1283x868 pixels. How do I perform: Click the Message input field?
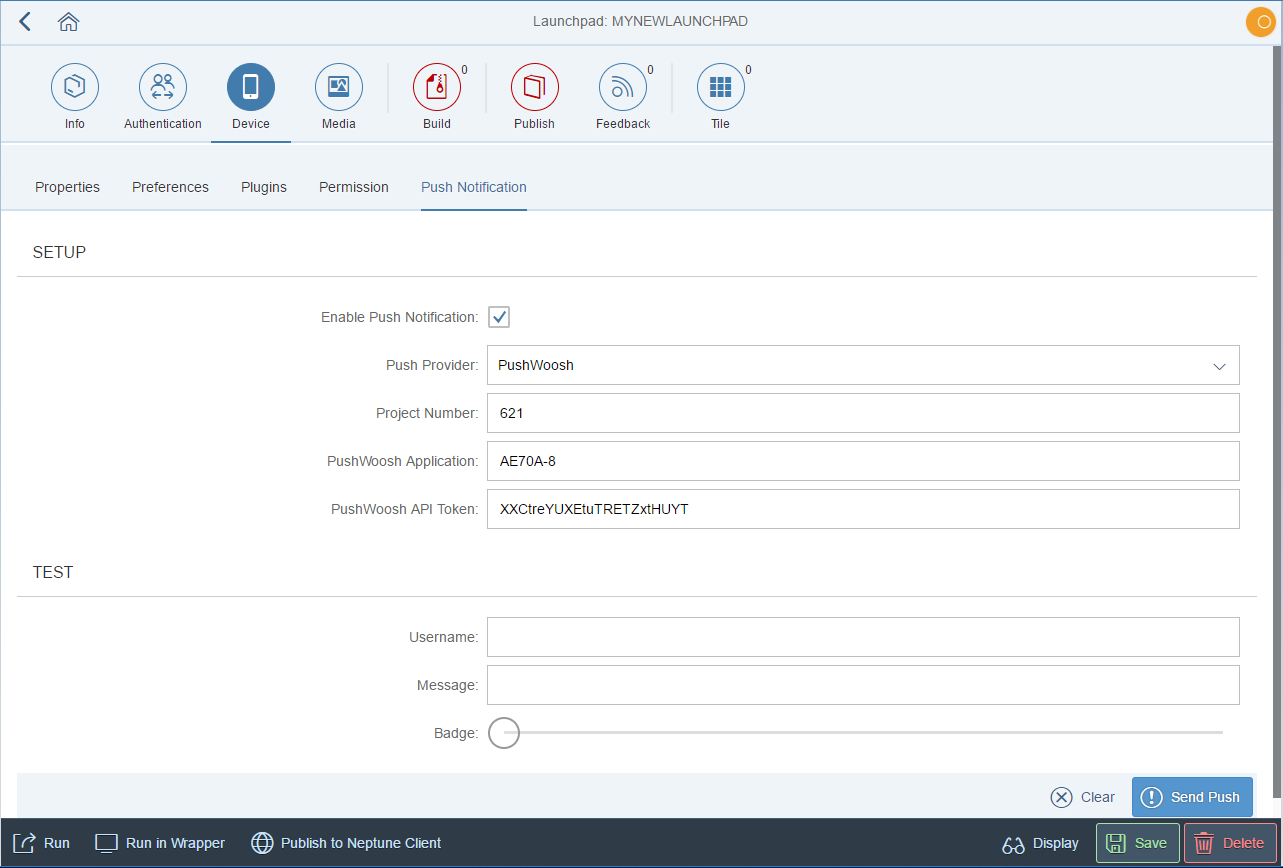863,685
